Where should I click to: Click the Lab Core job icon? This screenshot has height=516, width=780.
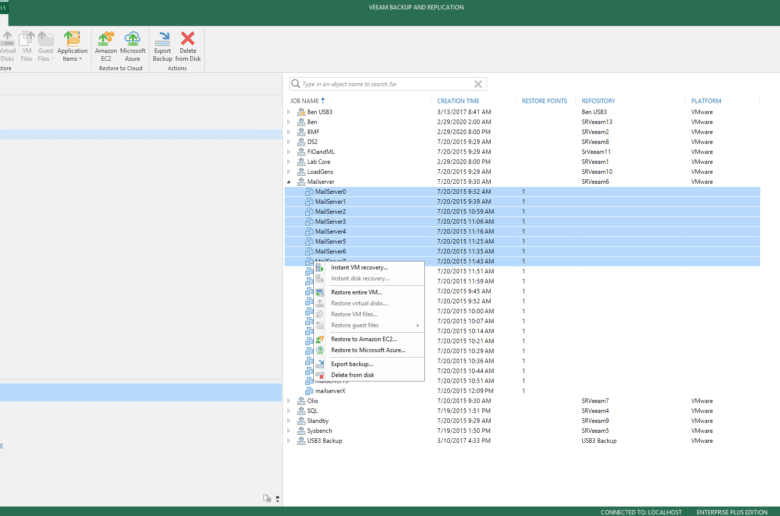[301, 162]
